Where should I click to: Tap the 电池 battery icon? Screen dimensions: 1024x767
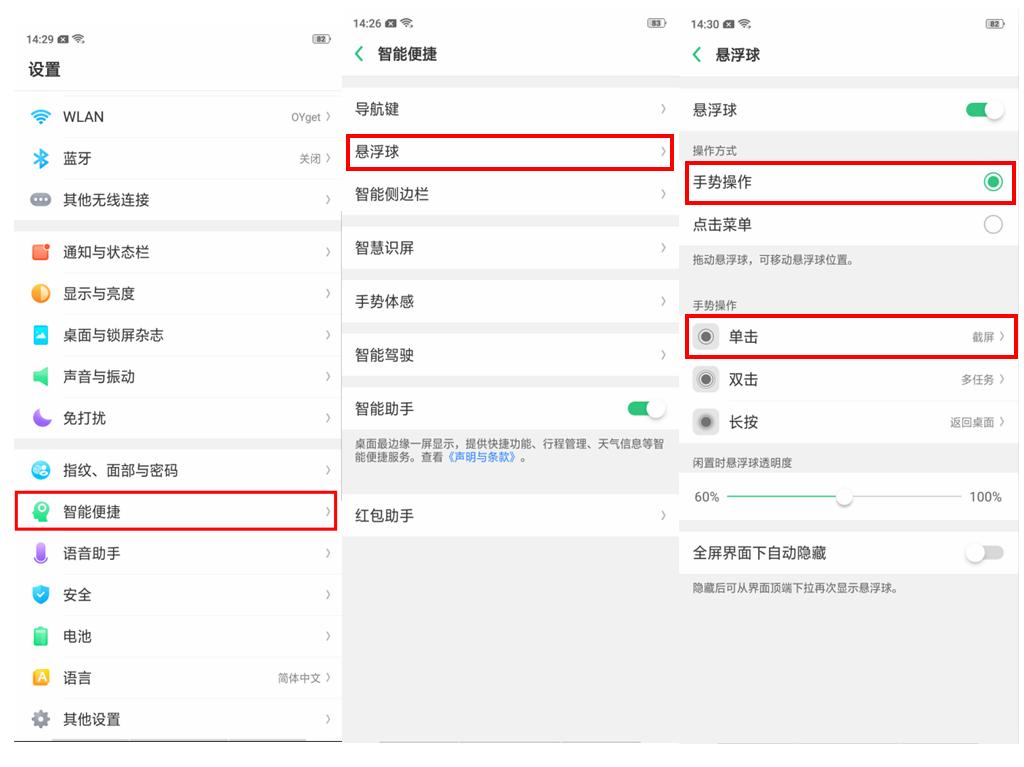(x=41, y=636)
